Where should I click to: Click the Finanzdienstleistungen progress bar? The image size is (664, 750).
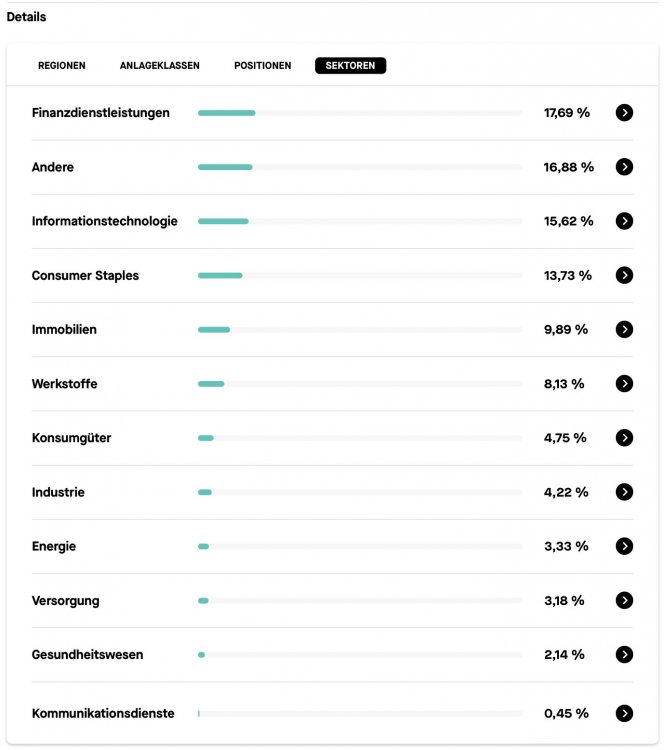point(360,113)
